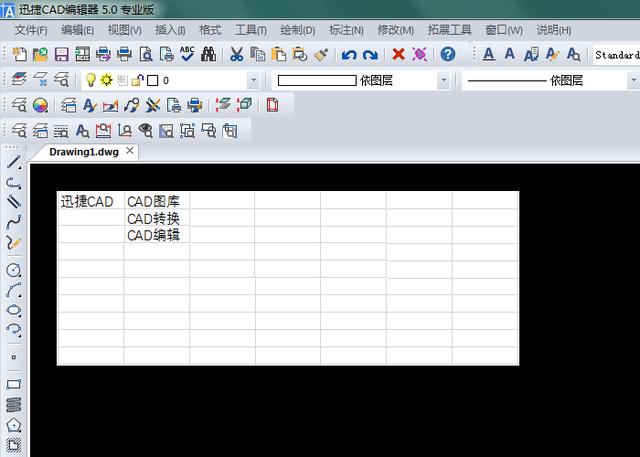Click the layer color square swatch
This screenshot has height=457, width=640.
(153, 79)
